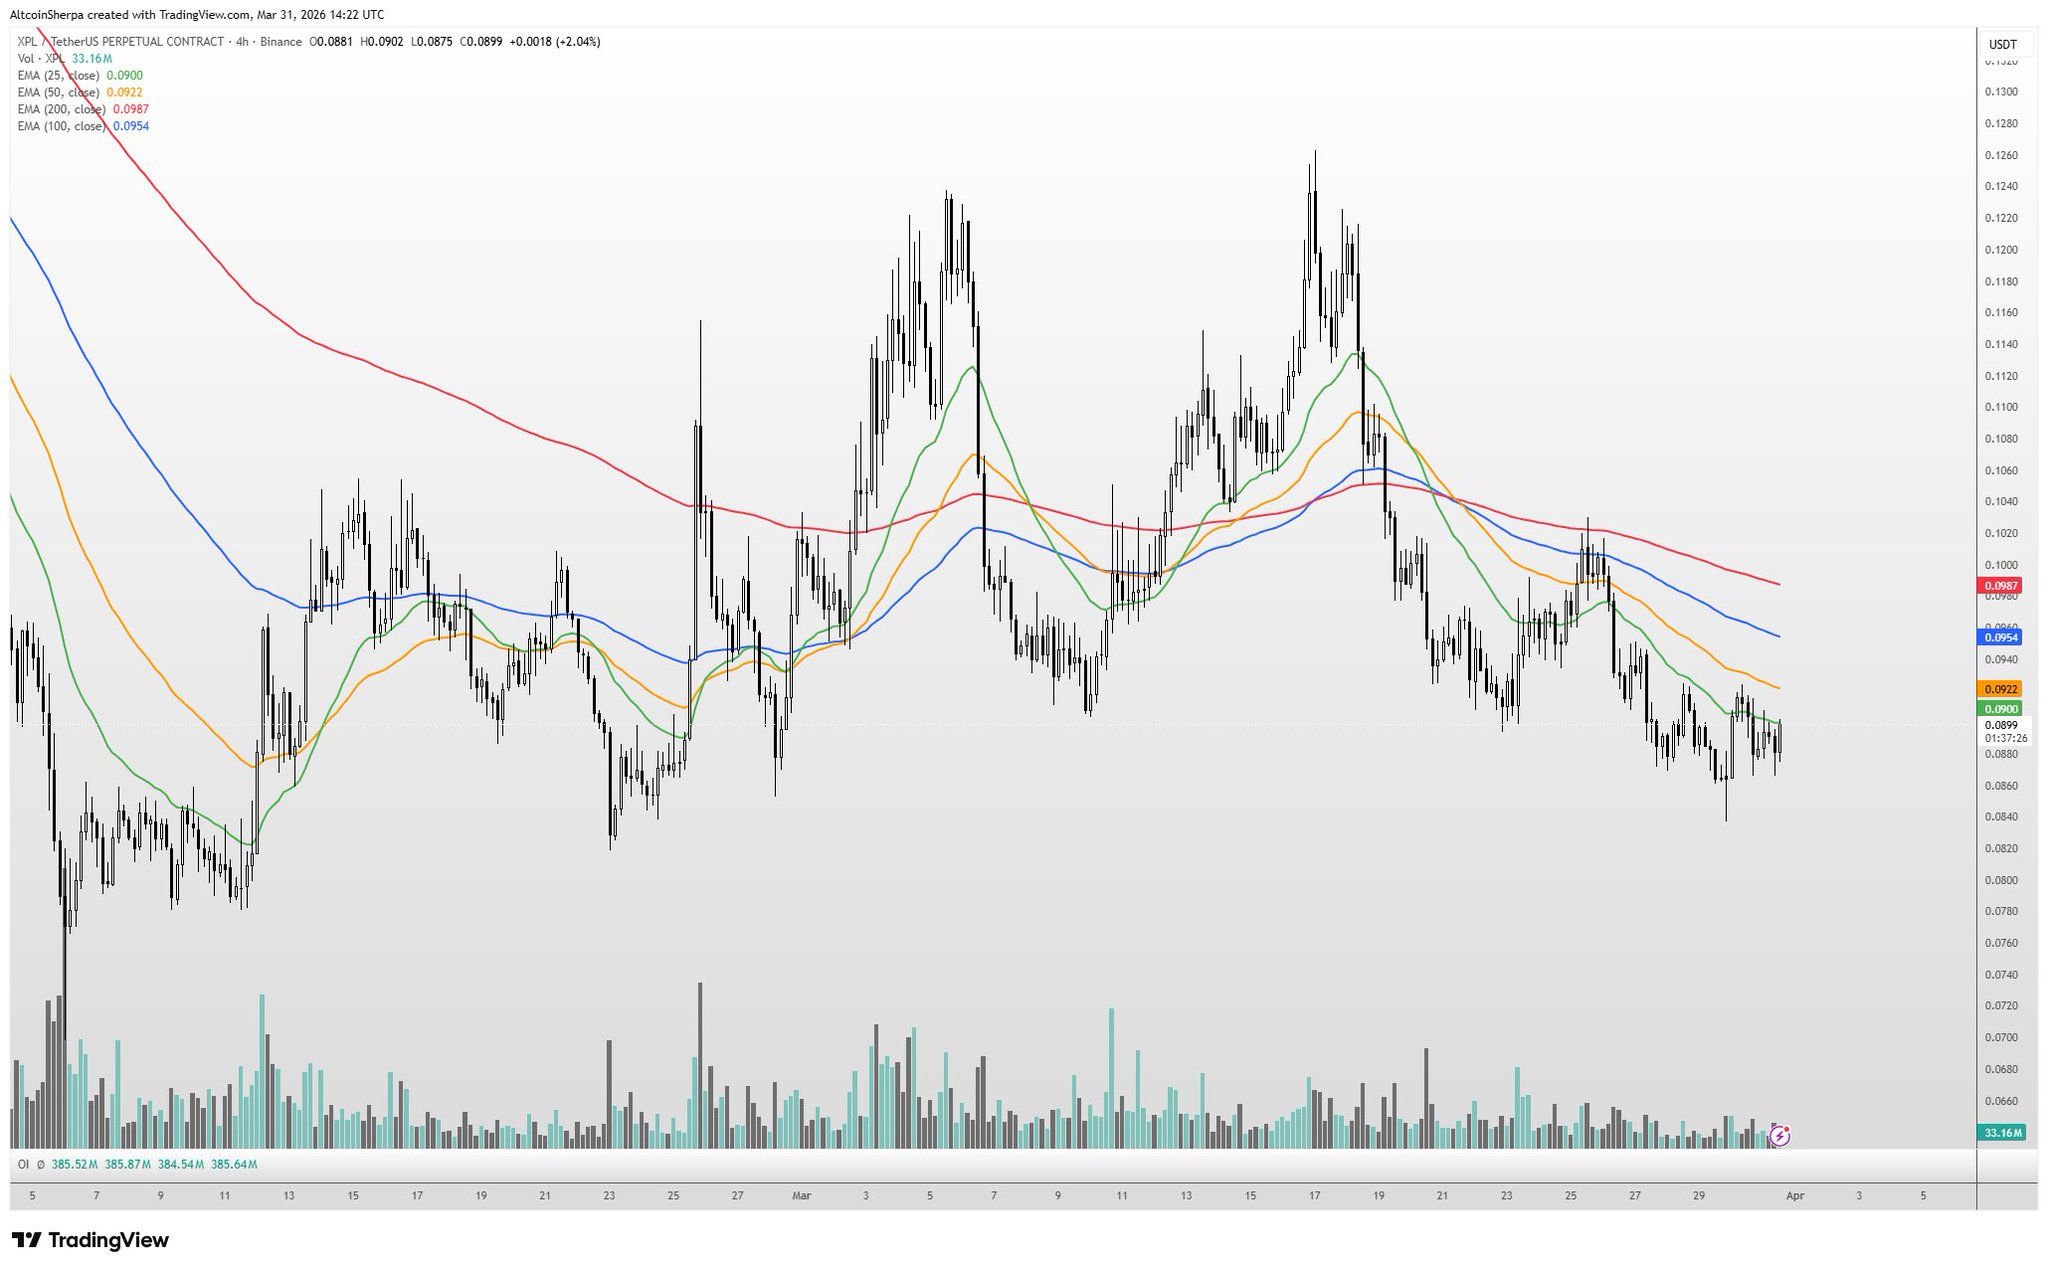Select the EMA (50, close) legend
This screenshot has width=2048, height=1270.
click(59, 92)
